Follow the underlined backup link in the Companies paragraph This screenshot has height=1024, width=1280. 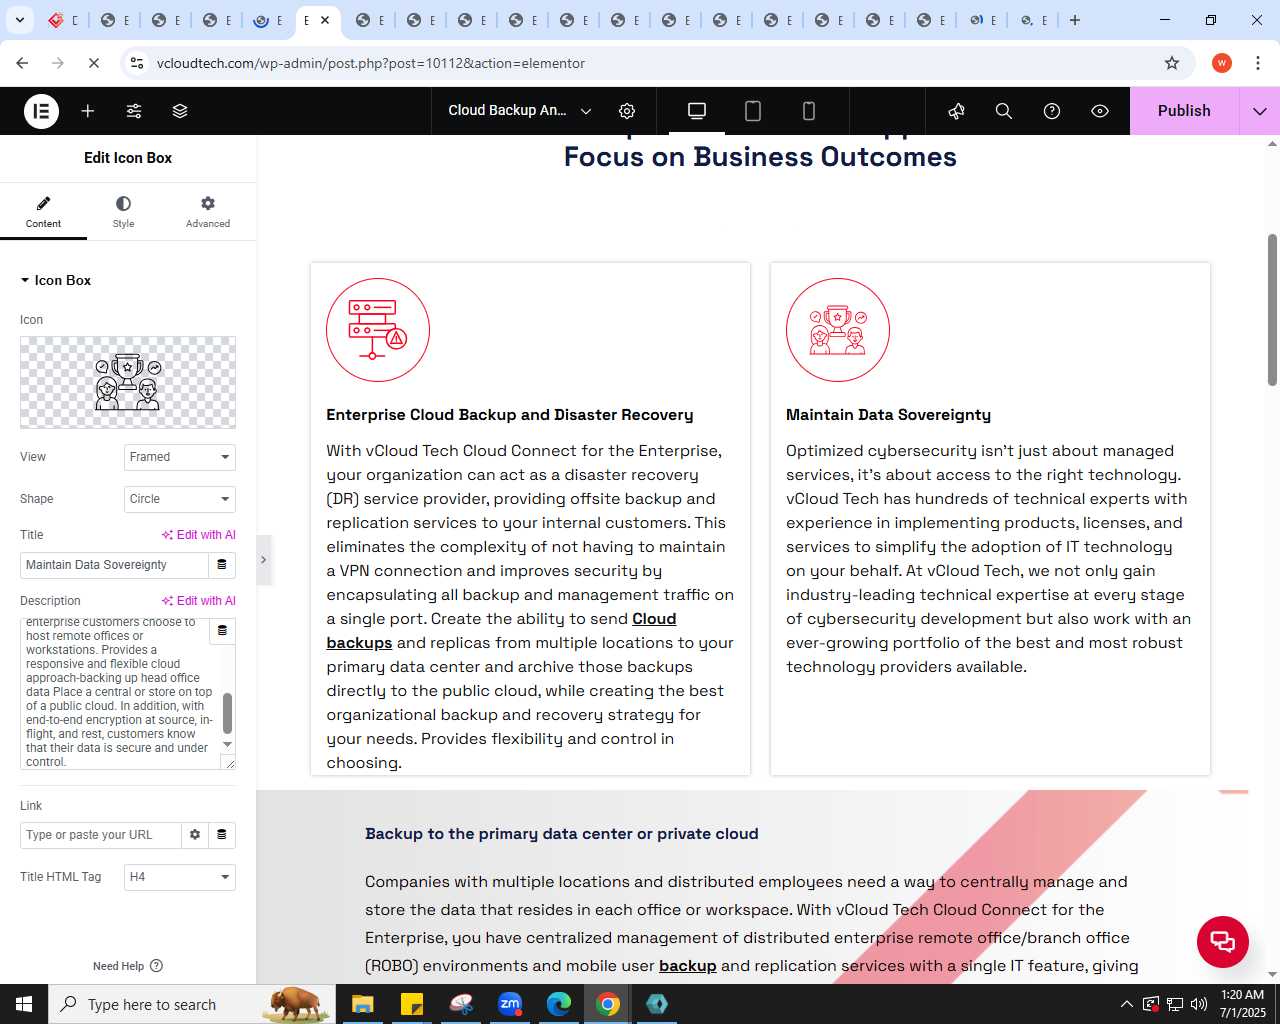[688, 966]
